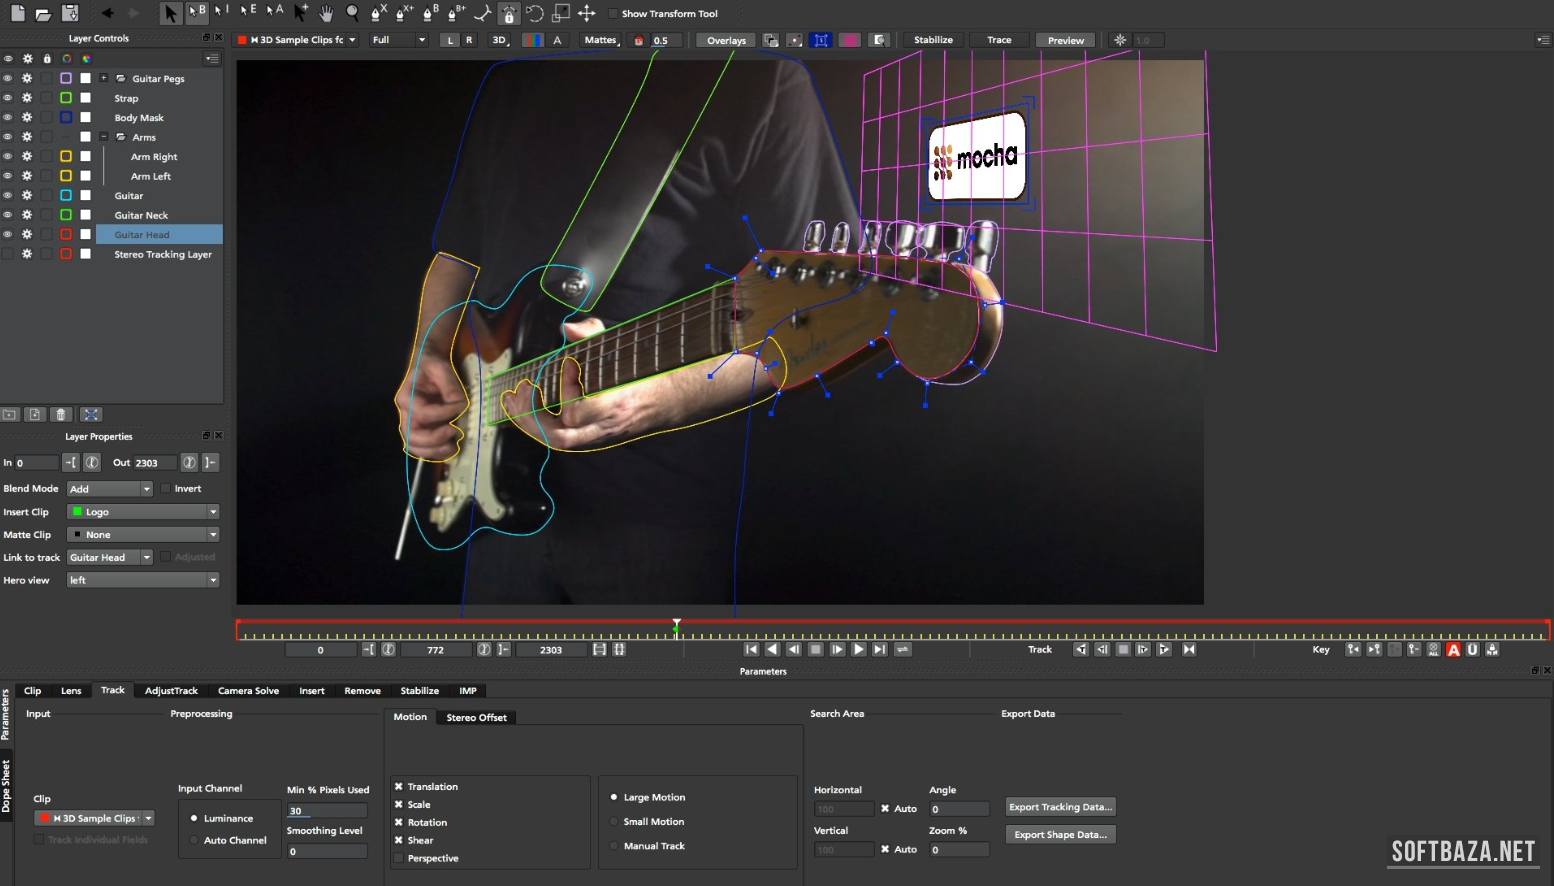Click the Create X-Spline layer pen tool

378,13
